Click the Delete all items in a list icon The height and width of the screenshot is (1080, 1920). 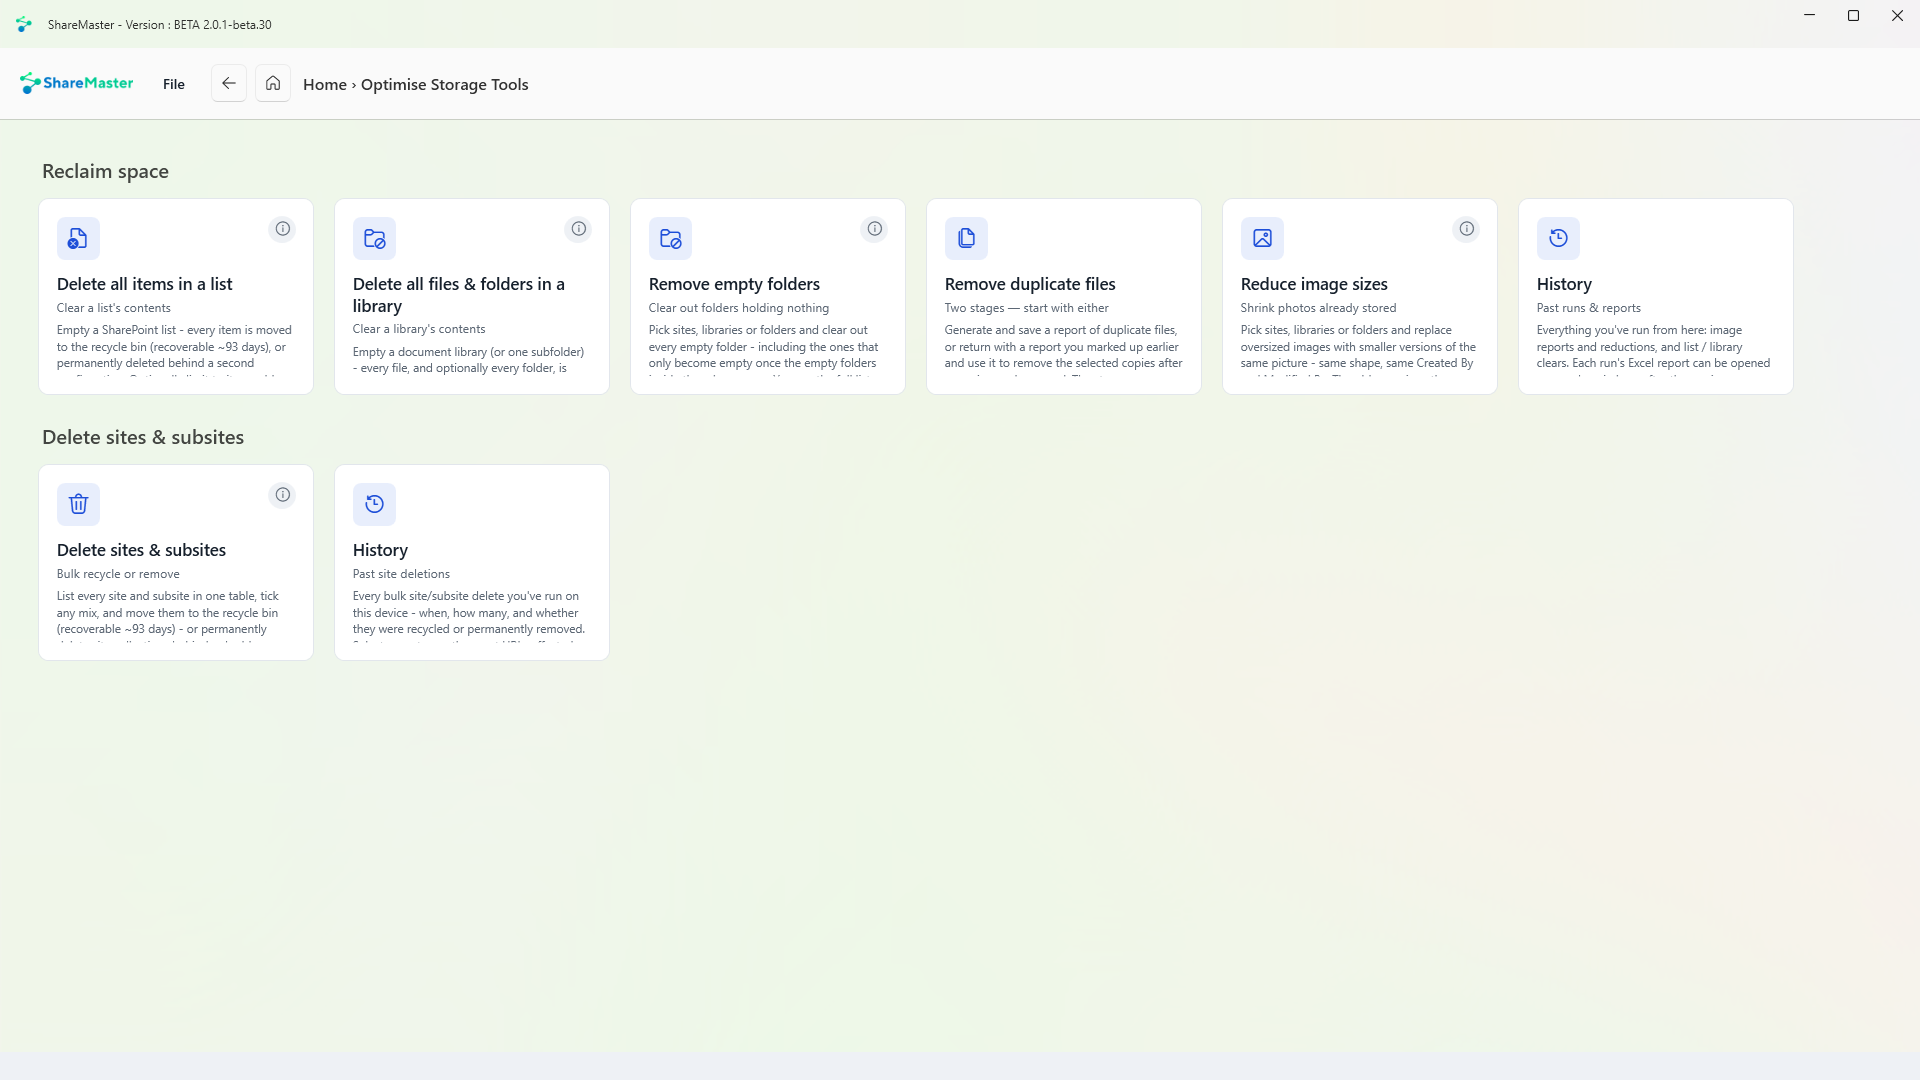click(x=78, y=239)
